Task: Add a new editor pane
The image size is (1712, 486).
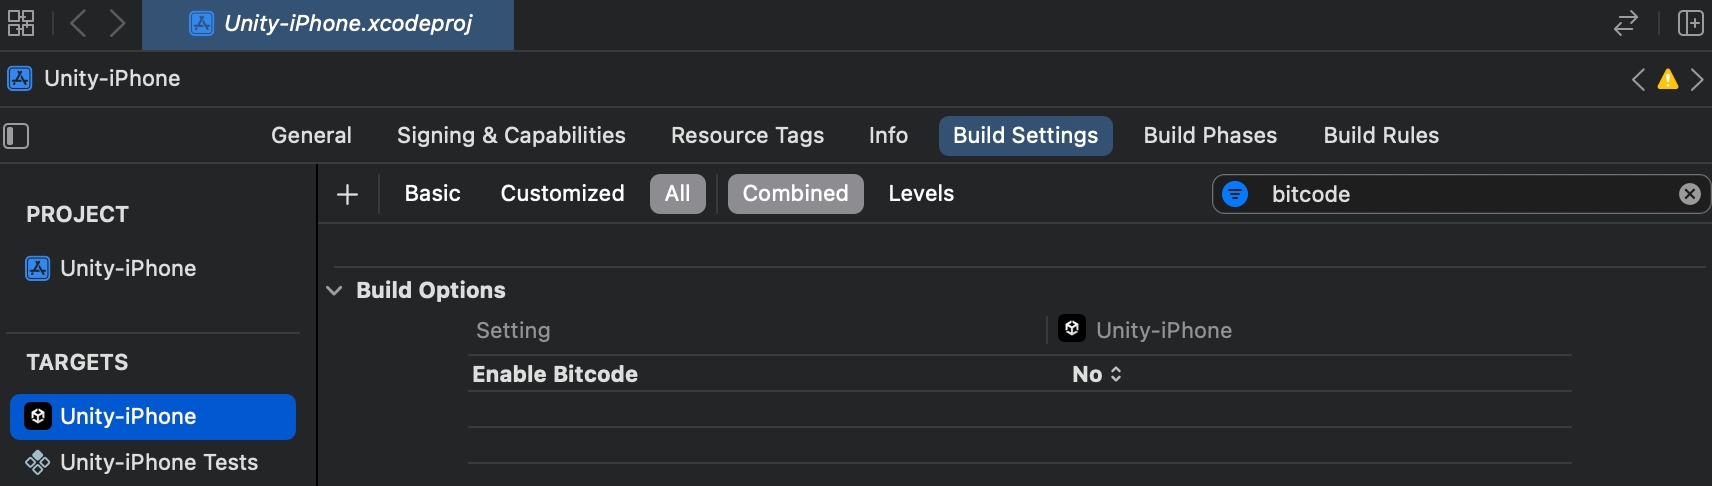Action: tap(1690, 23)
